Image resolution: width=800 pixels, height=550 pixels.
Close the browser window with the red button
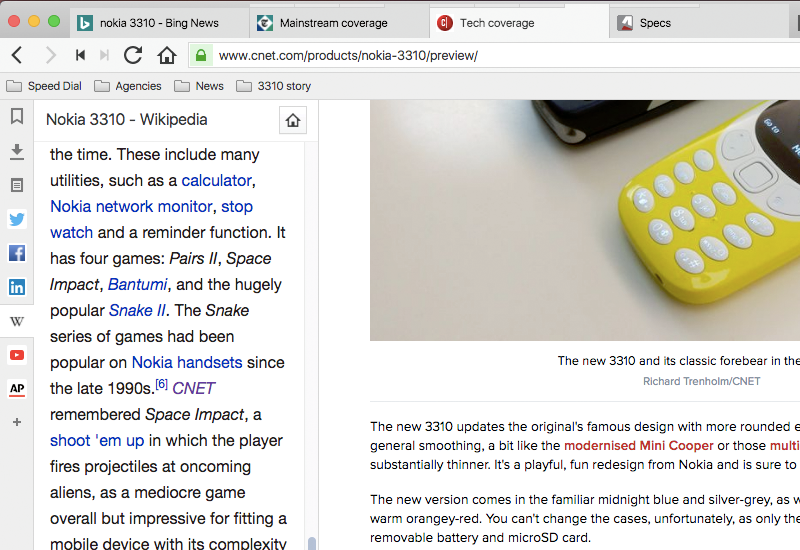point(14,21)
